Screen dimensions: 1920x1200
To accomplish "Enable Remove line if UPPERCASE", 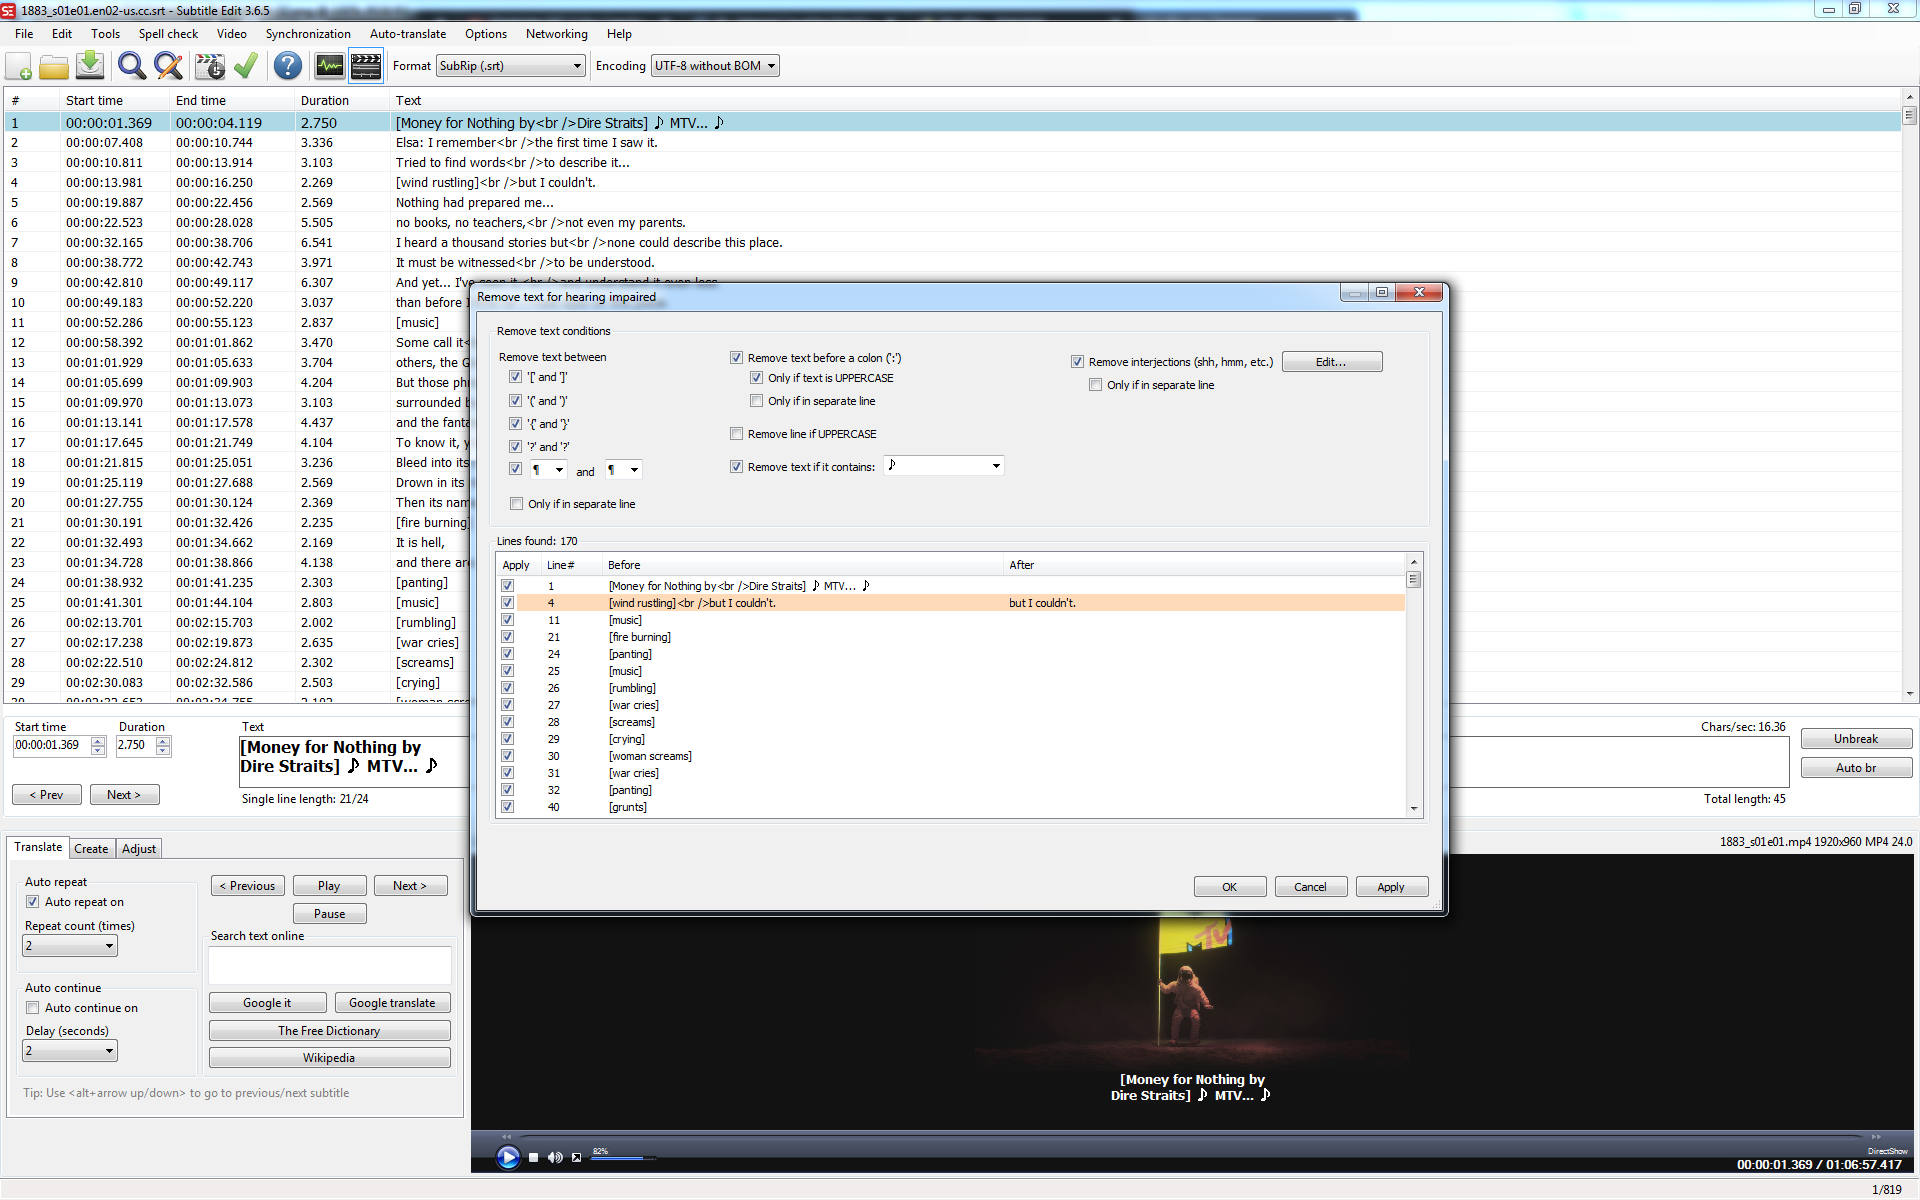I will pos(737,434).
